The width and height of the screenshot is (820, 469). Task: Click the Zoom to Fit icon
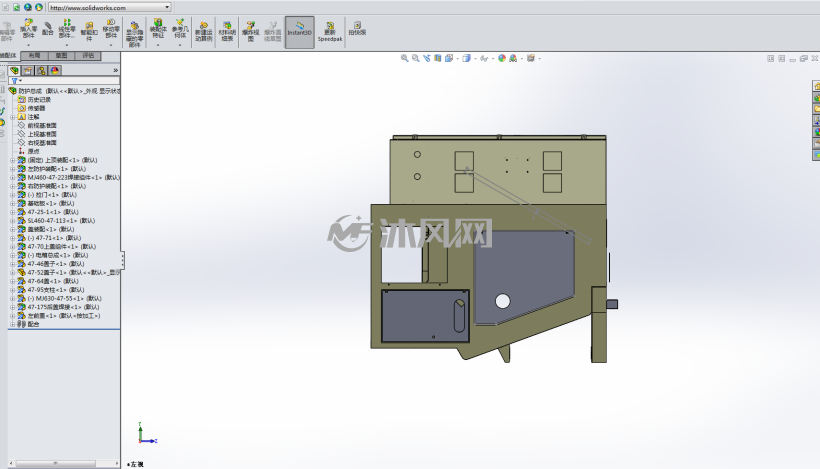[x=404, y=58]
